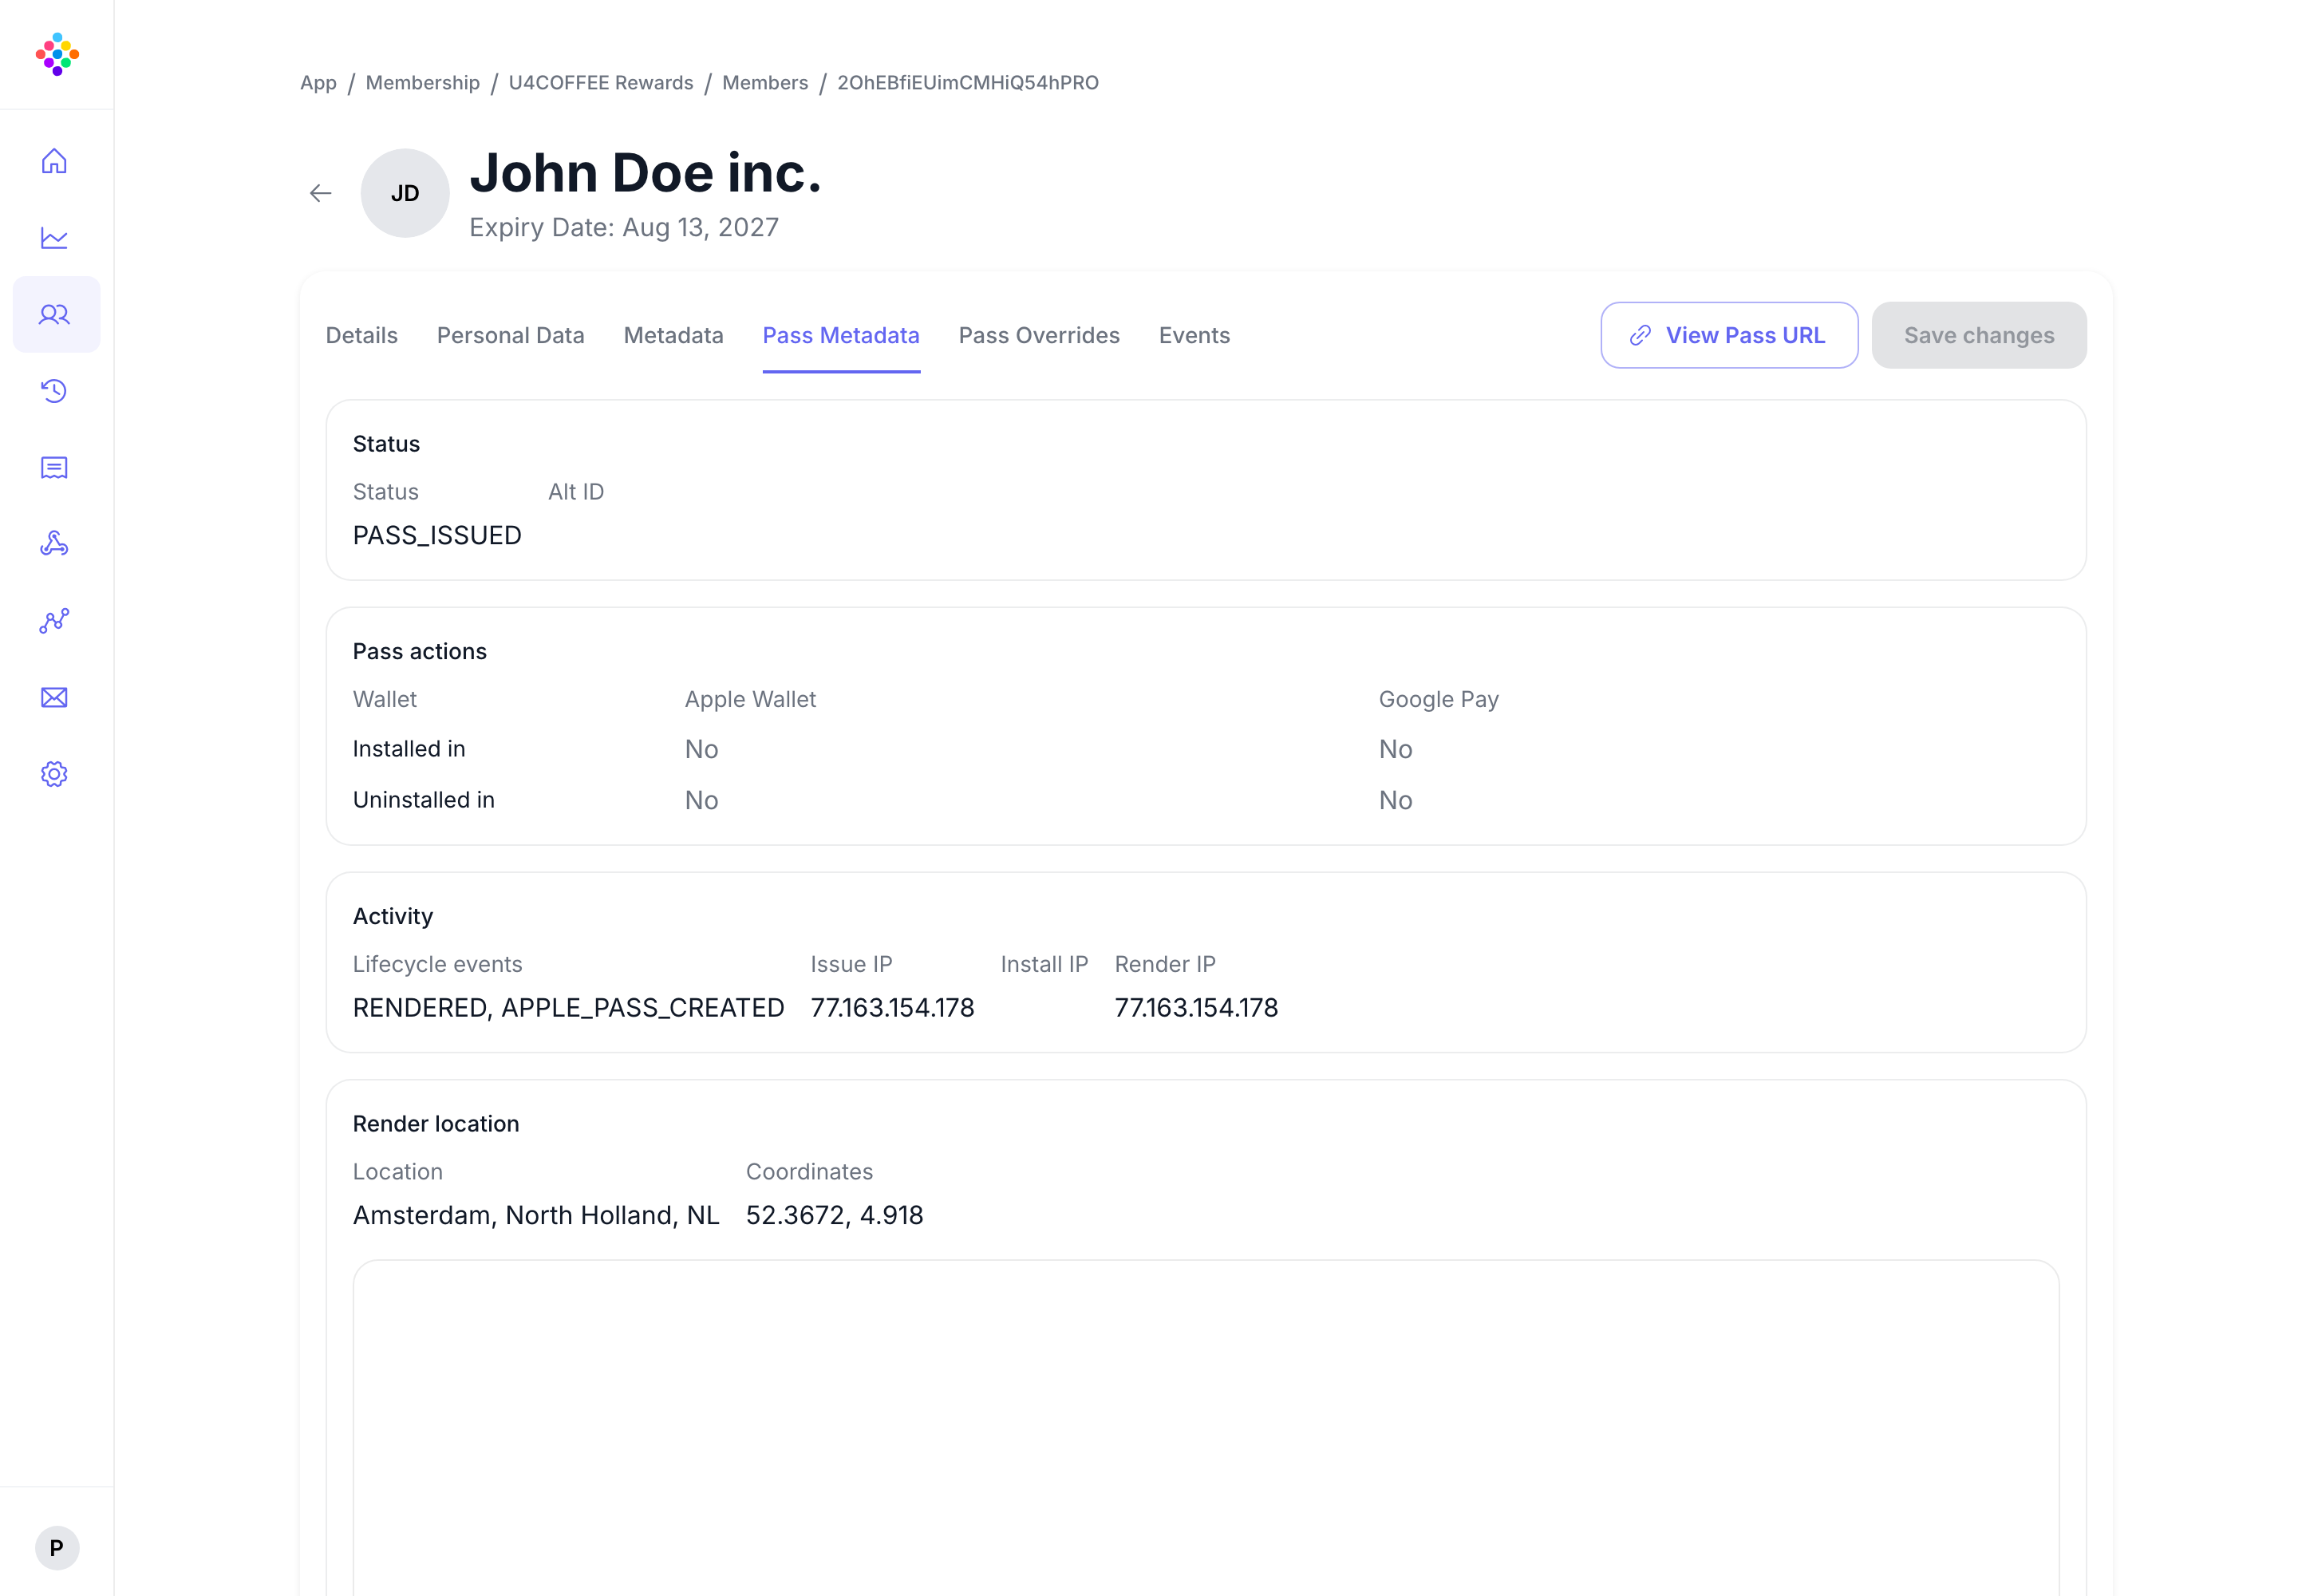Click the View Pass URL button

[x=1729, y=335]
